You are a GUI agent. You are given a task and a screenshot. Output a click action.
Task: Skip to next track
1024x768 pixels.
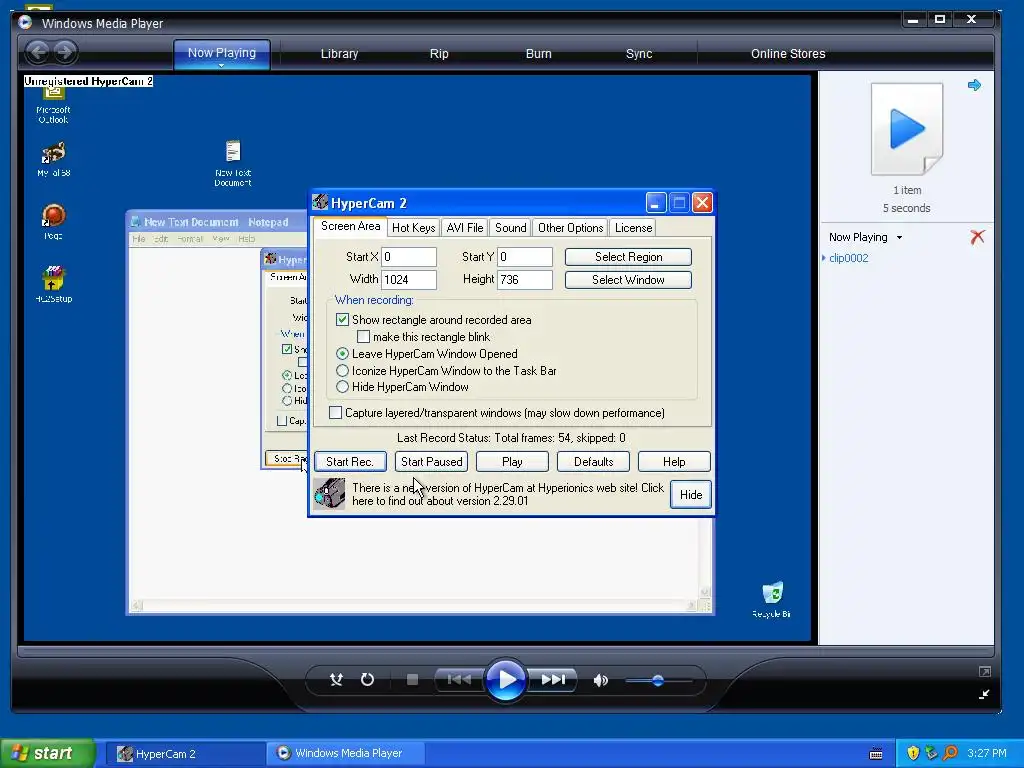(x=553, y=680)
